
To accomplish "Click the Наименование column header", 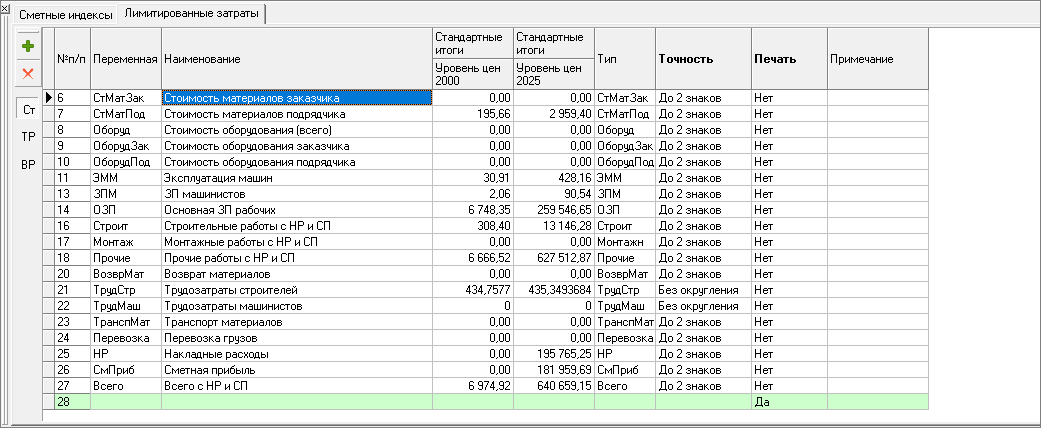I will (296, 60).
